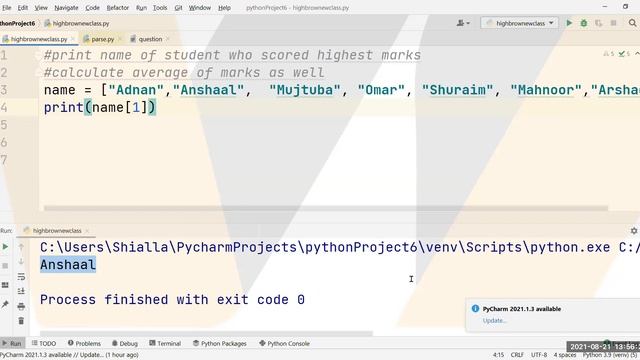This screenshot has width=640, height=360.
Task: Print the Run console output
Action: coord(21,306)
